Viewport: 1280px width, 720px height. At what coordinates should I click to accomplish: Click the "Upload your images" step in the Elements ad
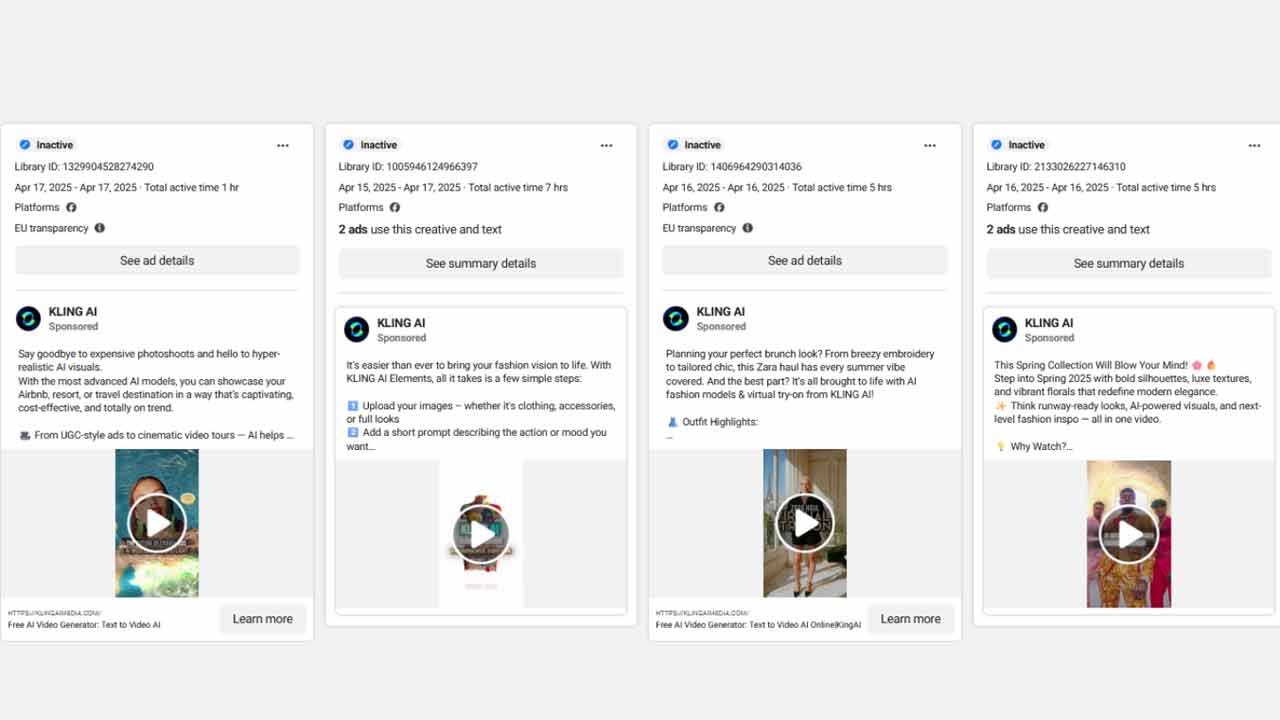click(481, 412)
